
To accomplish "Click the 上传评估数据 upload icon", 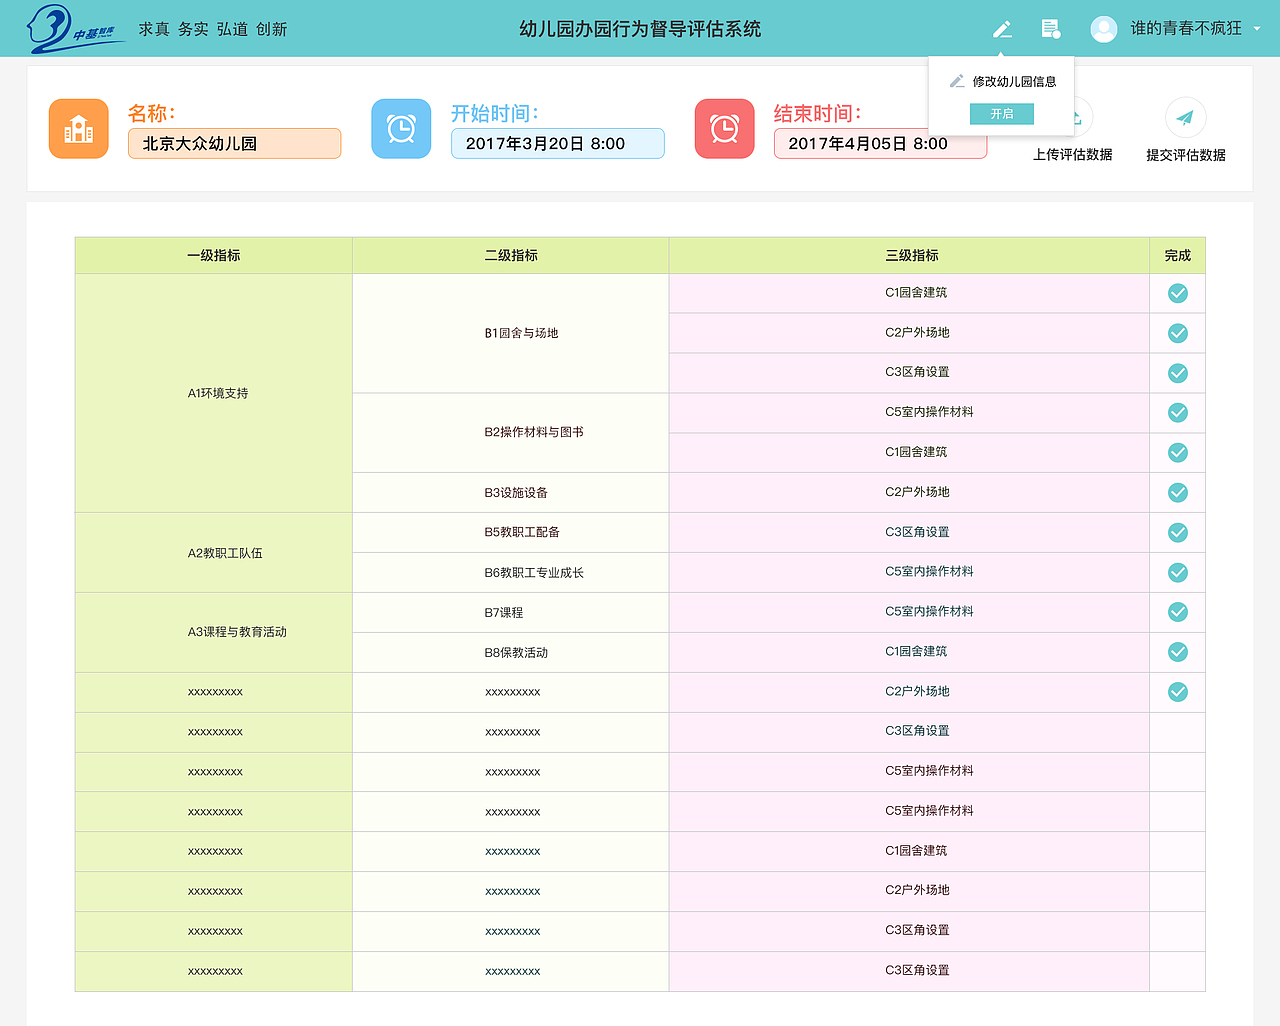I will (x=1072, y=117).
